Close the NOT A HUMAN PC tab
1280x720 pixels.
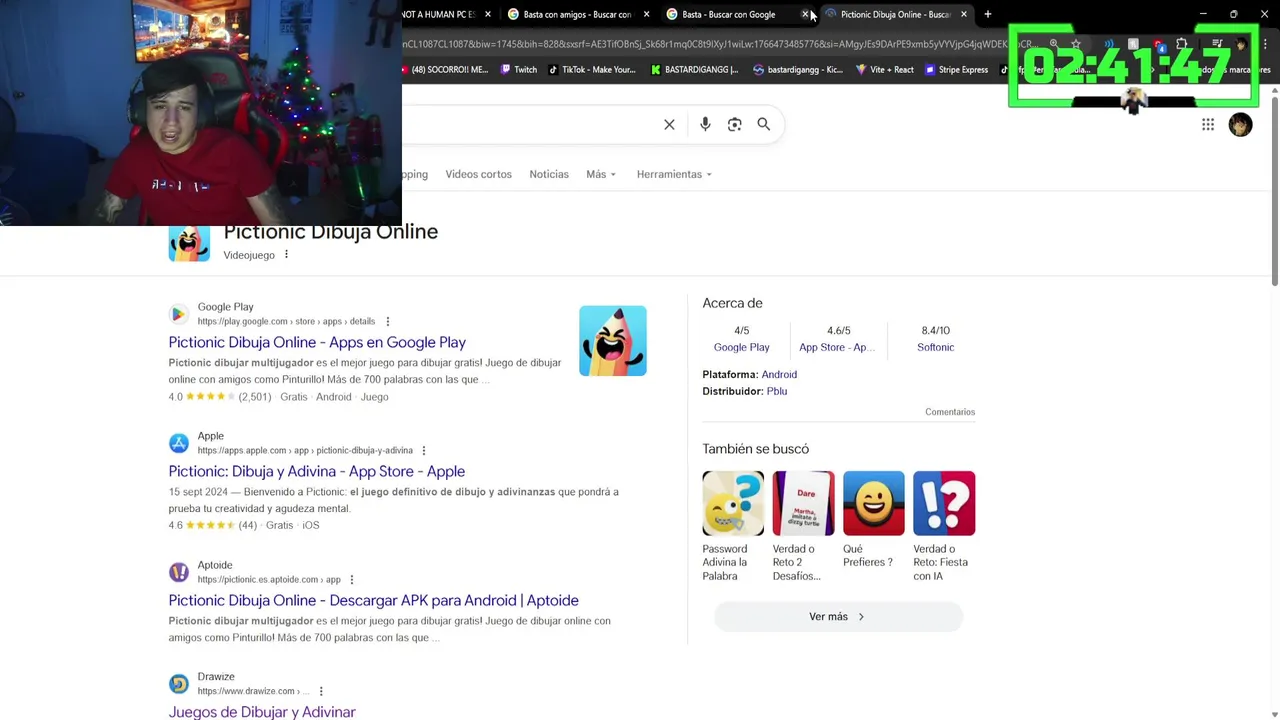tap(488, 14)
